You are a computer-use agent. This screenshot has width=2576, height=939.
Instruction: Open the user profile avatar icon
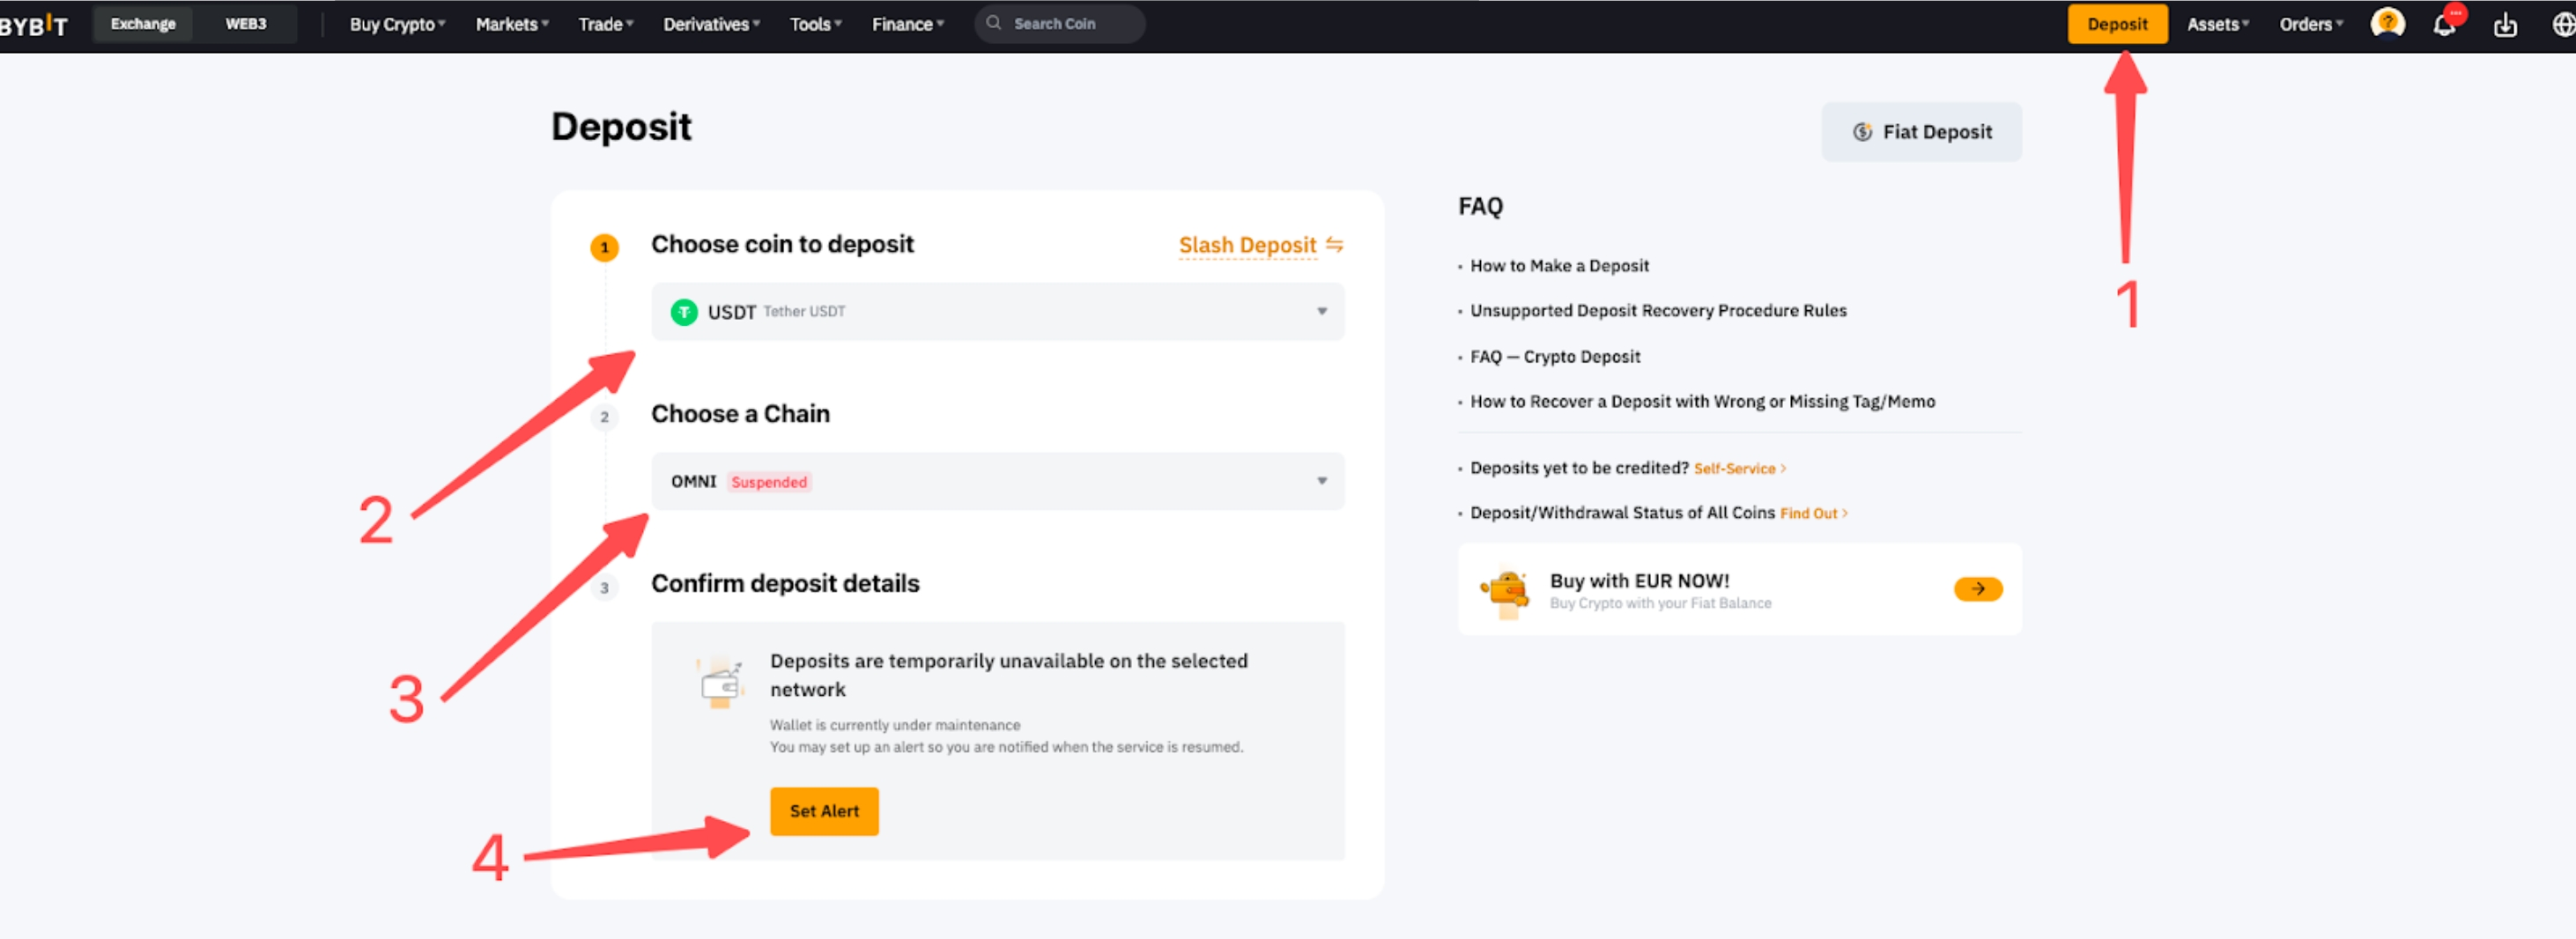(2387, 23)
